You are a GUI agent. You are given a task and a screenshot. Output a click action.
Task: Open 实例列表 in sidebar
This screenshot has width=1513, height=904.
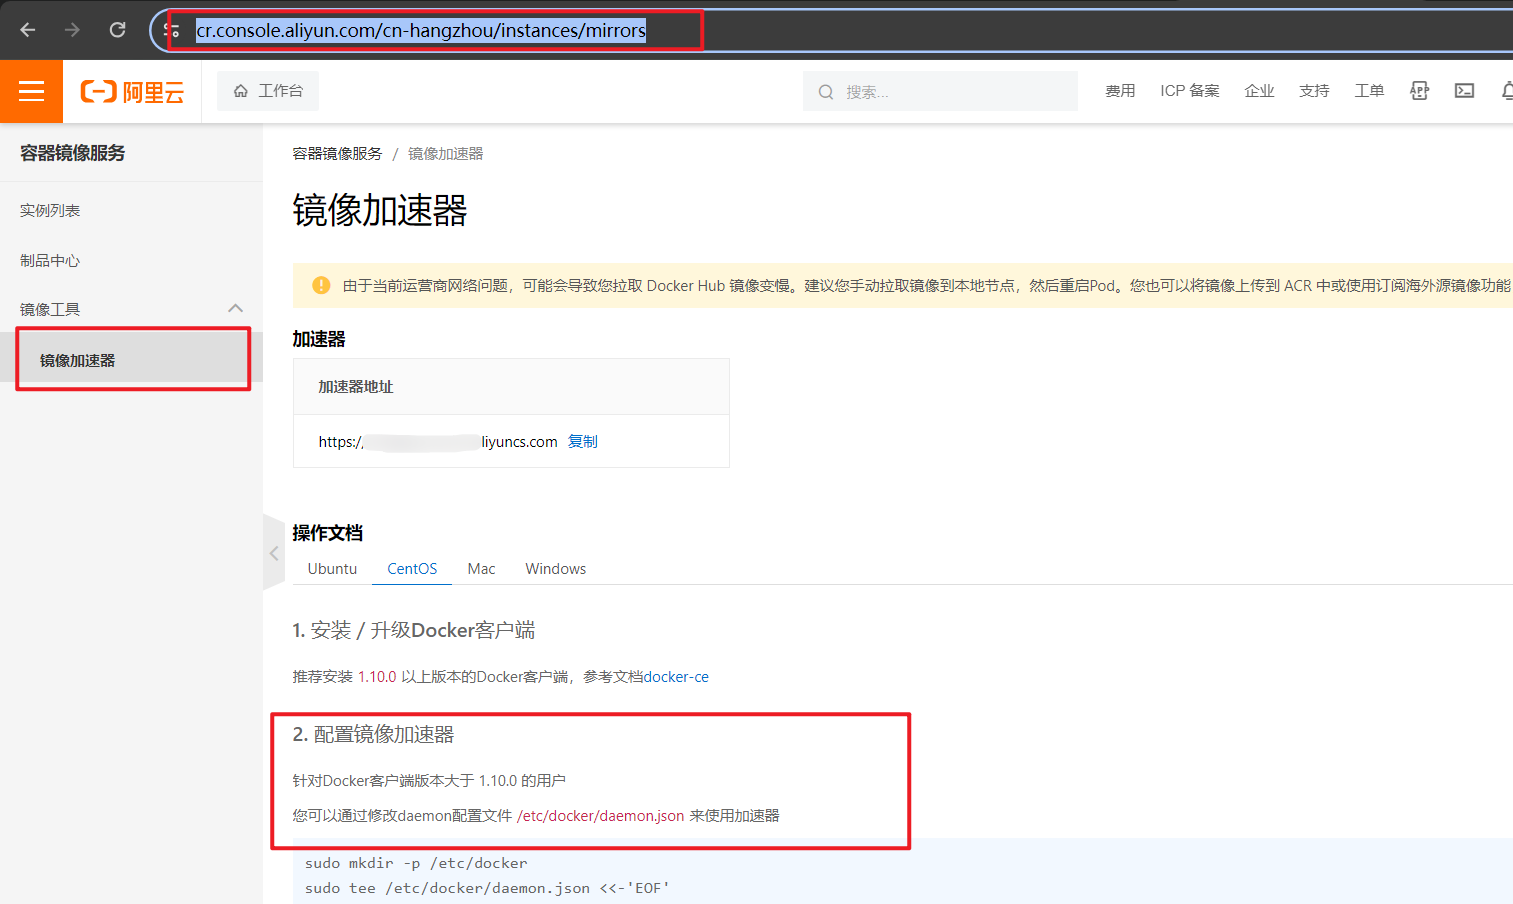(x=50, y=210)
